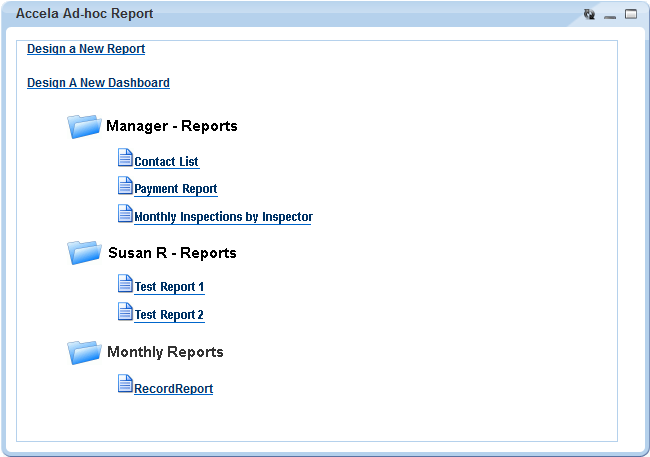Maximize the Accela Ad-hoc Report panel
This screenshot has width=650, height=457.
click(631, 15)
